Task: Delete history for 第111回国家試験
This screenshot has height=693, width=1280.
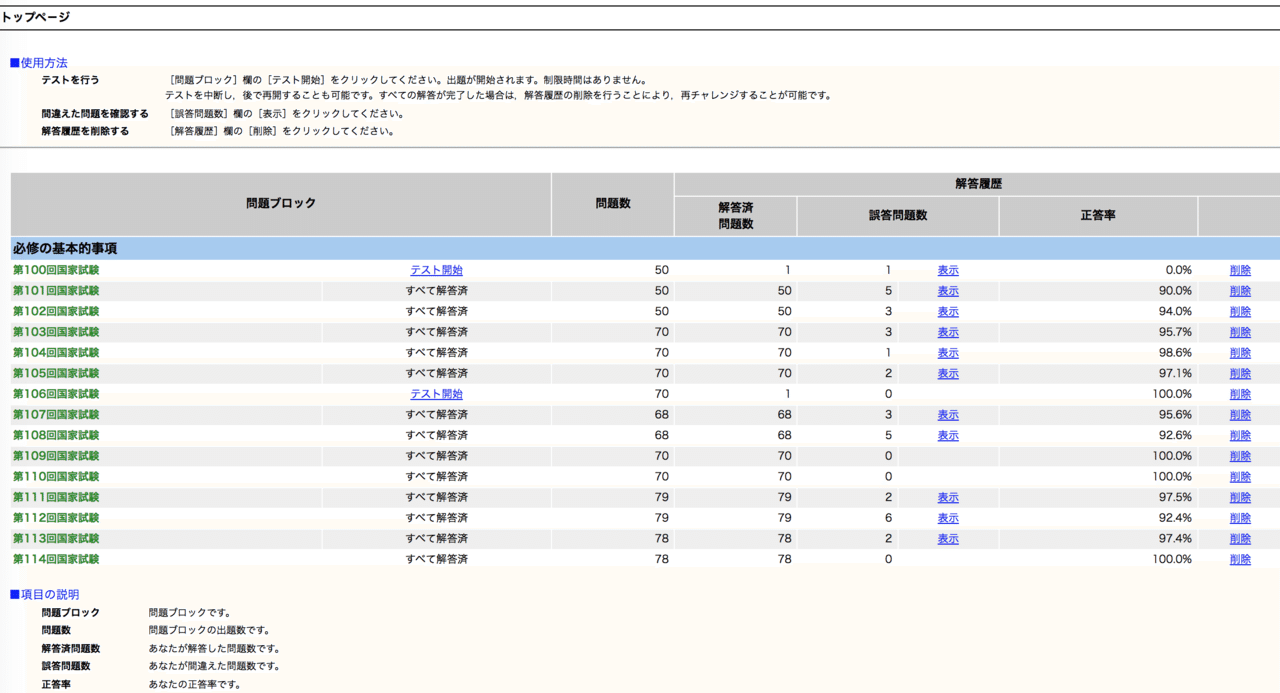Action: pyautogui.click(x=1240, y=497)
